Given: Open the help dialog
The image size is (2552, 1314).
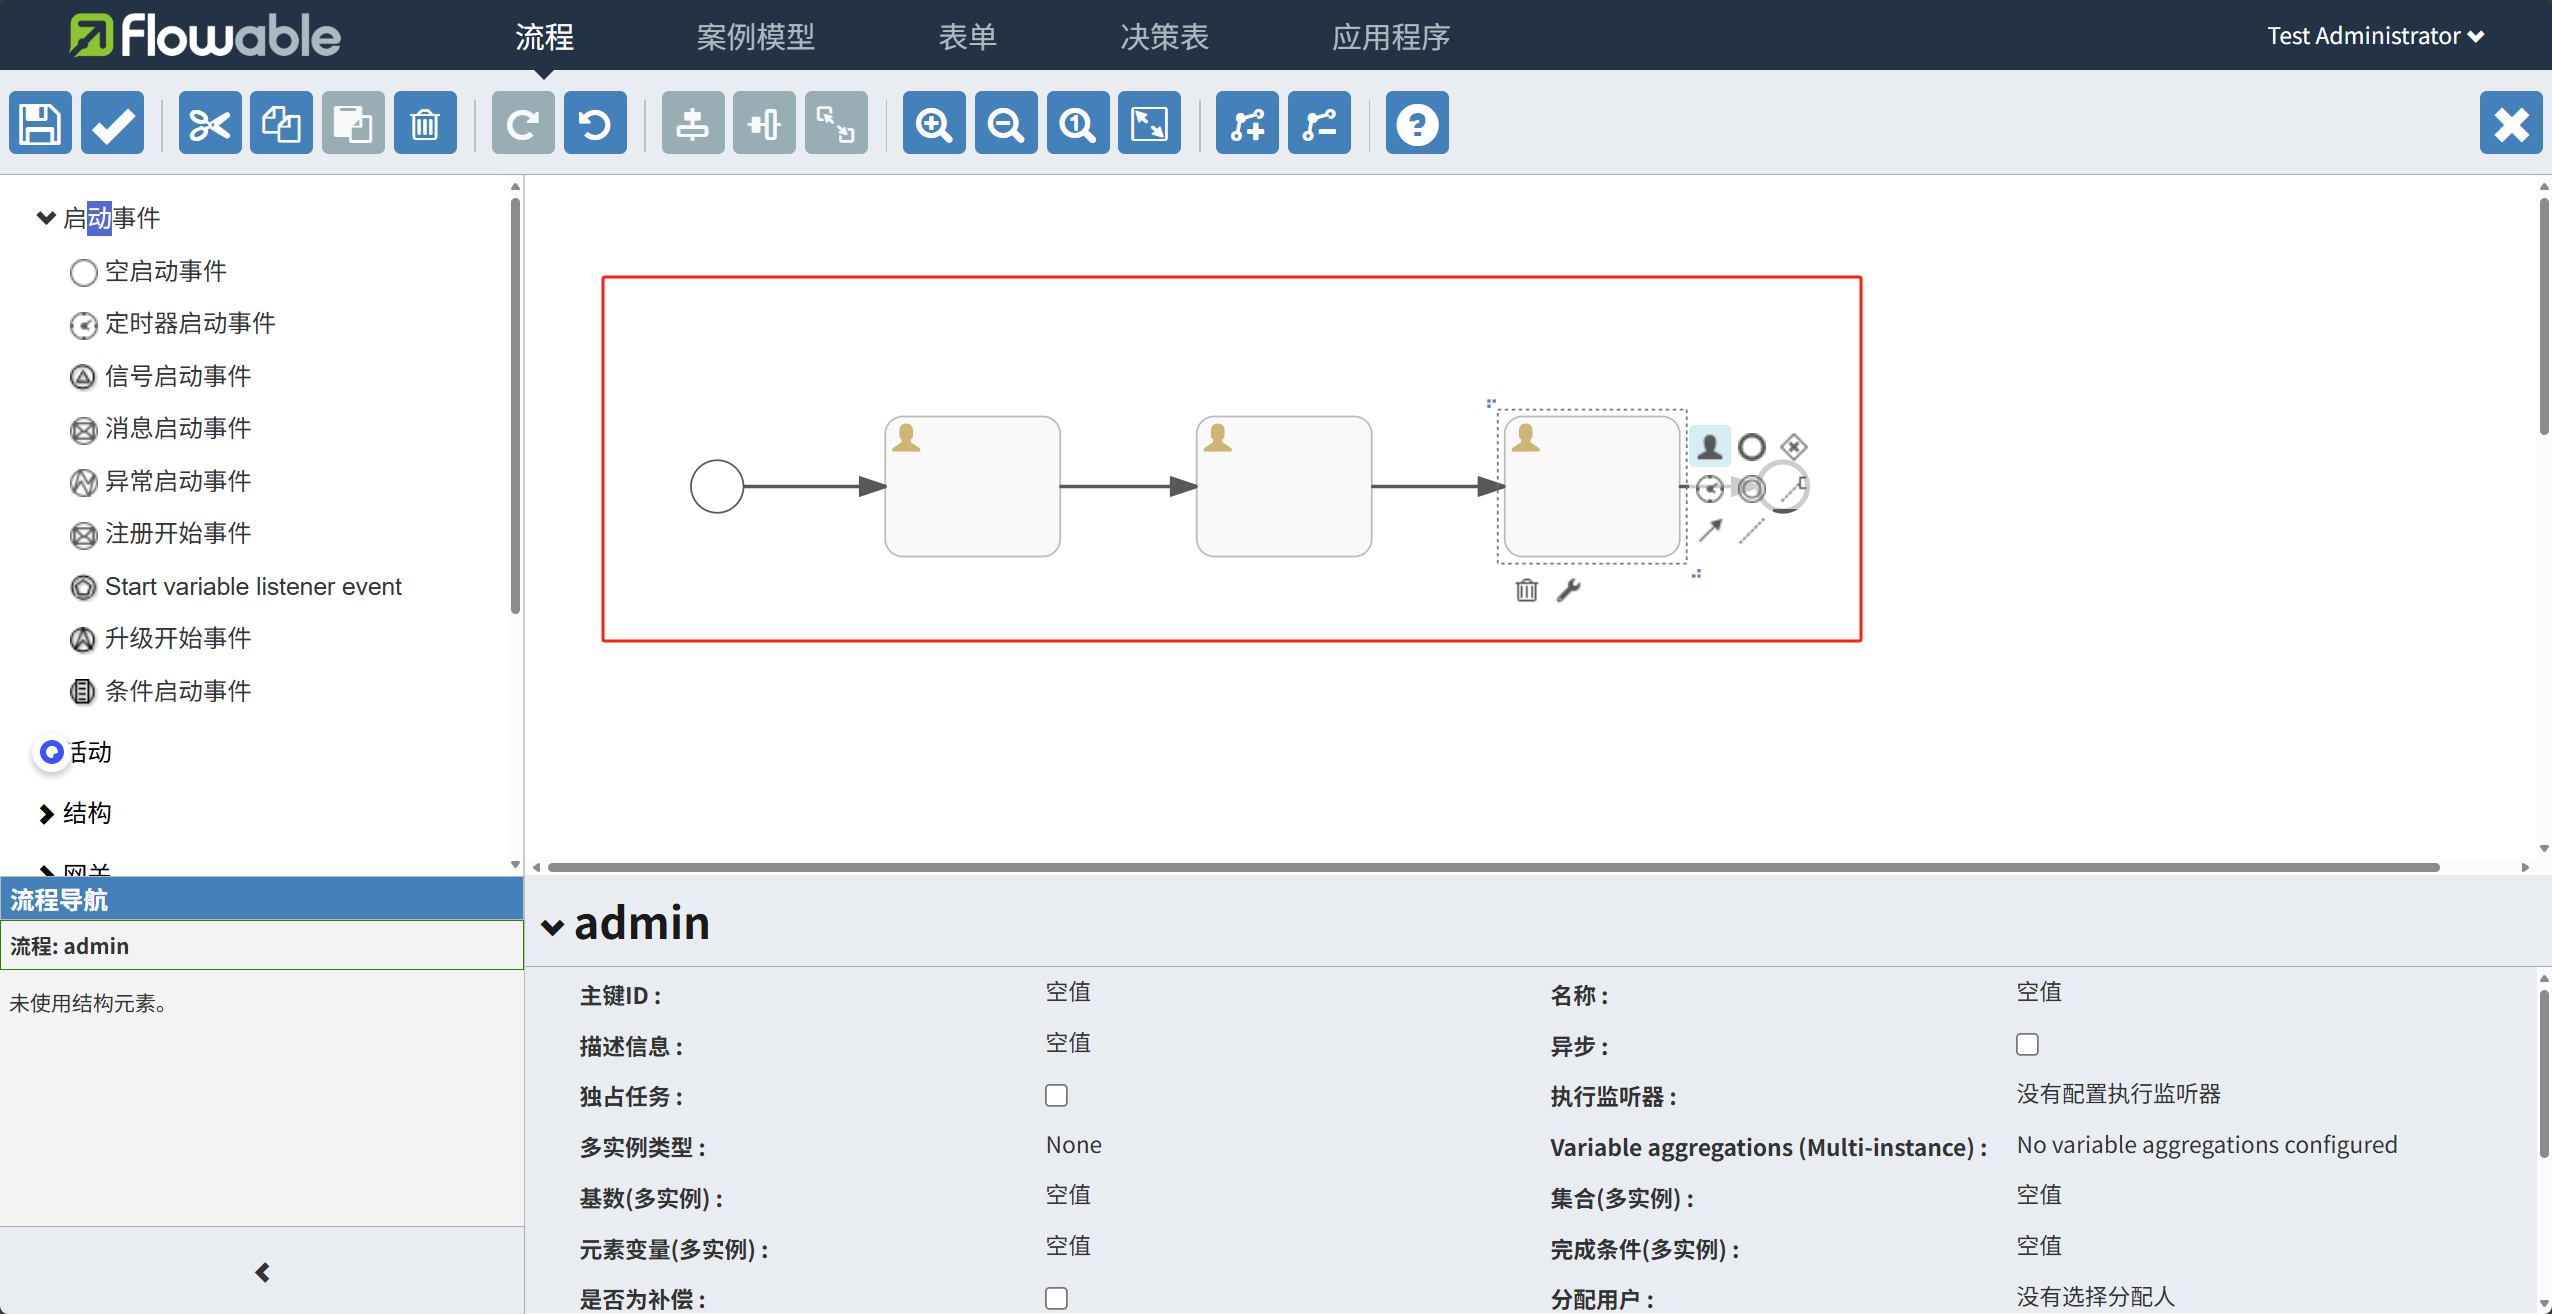Looking at the screenshot, I should coord(1416,122).
